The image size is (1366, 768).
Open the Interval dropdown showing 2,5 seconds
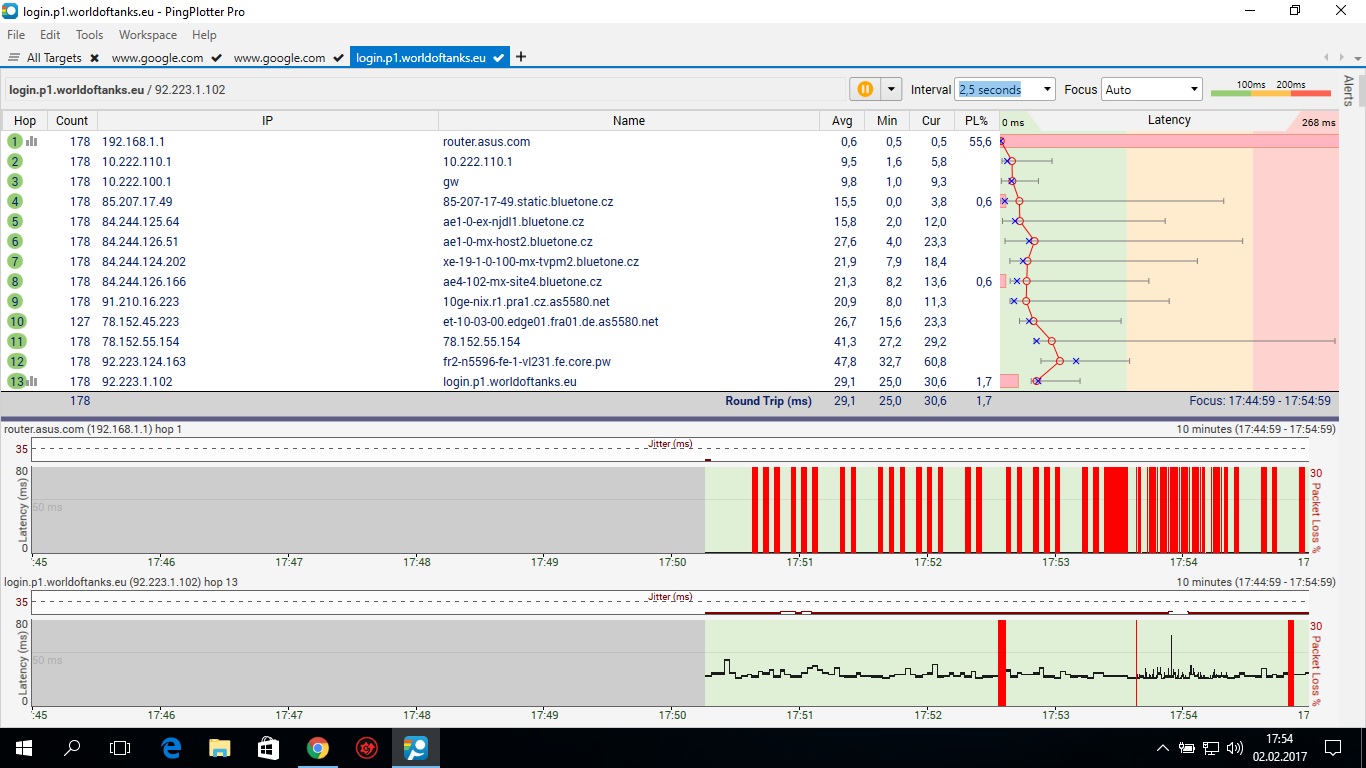tap(1004, 89)
